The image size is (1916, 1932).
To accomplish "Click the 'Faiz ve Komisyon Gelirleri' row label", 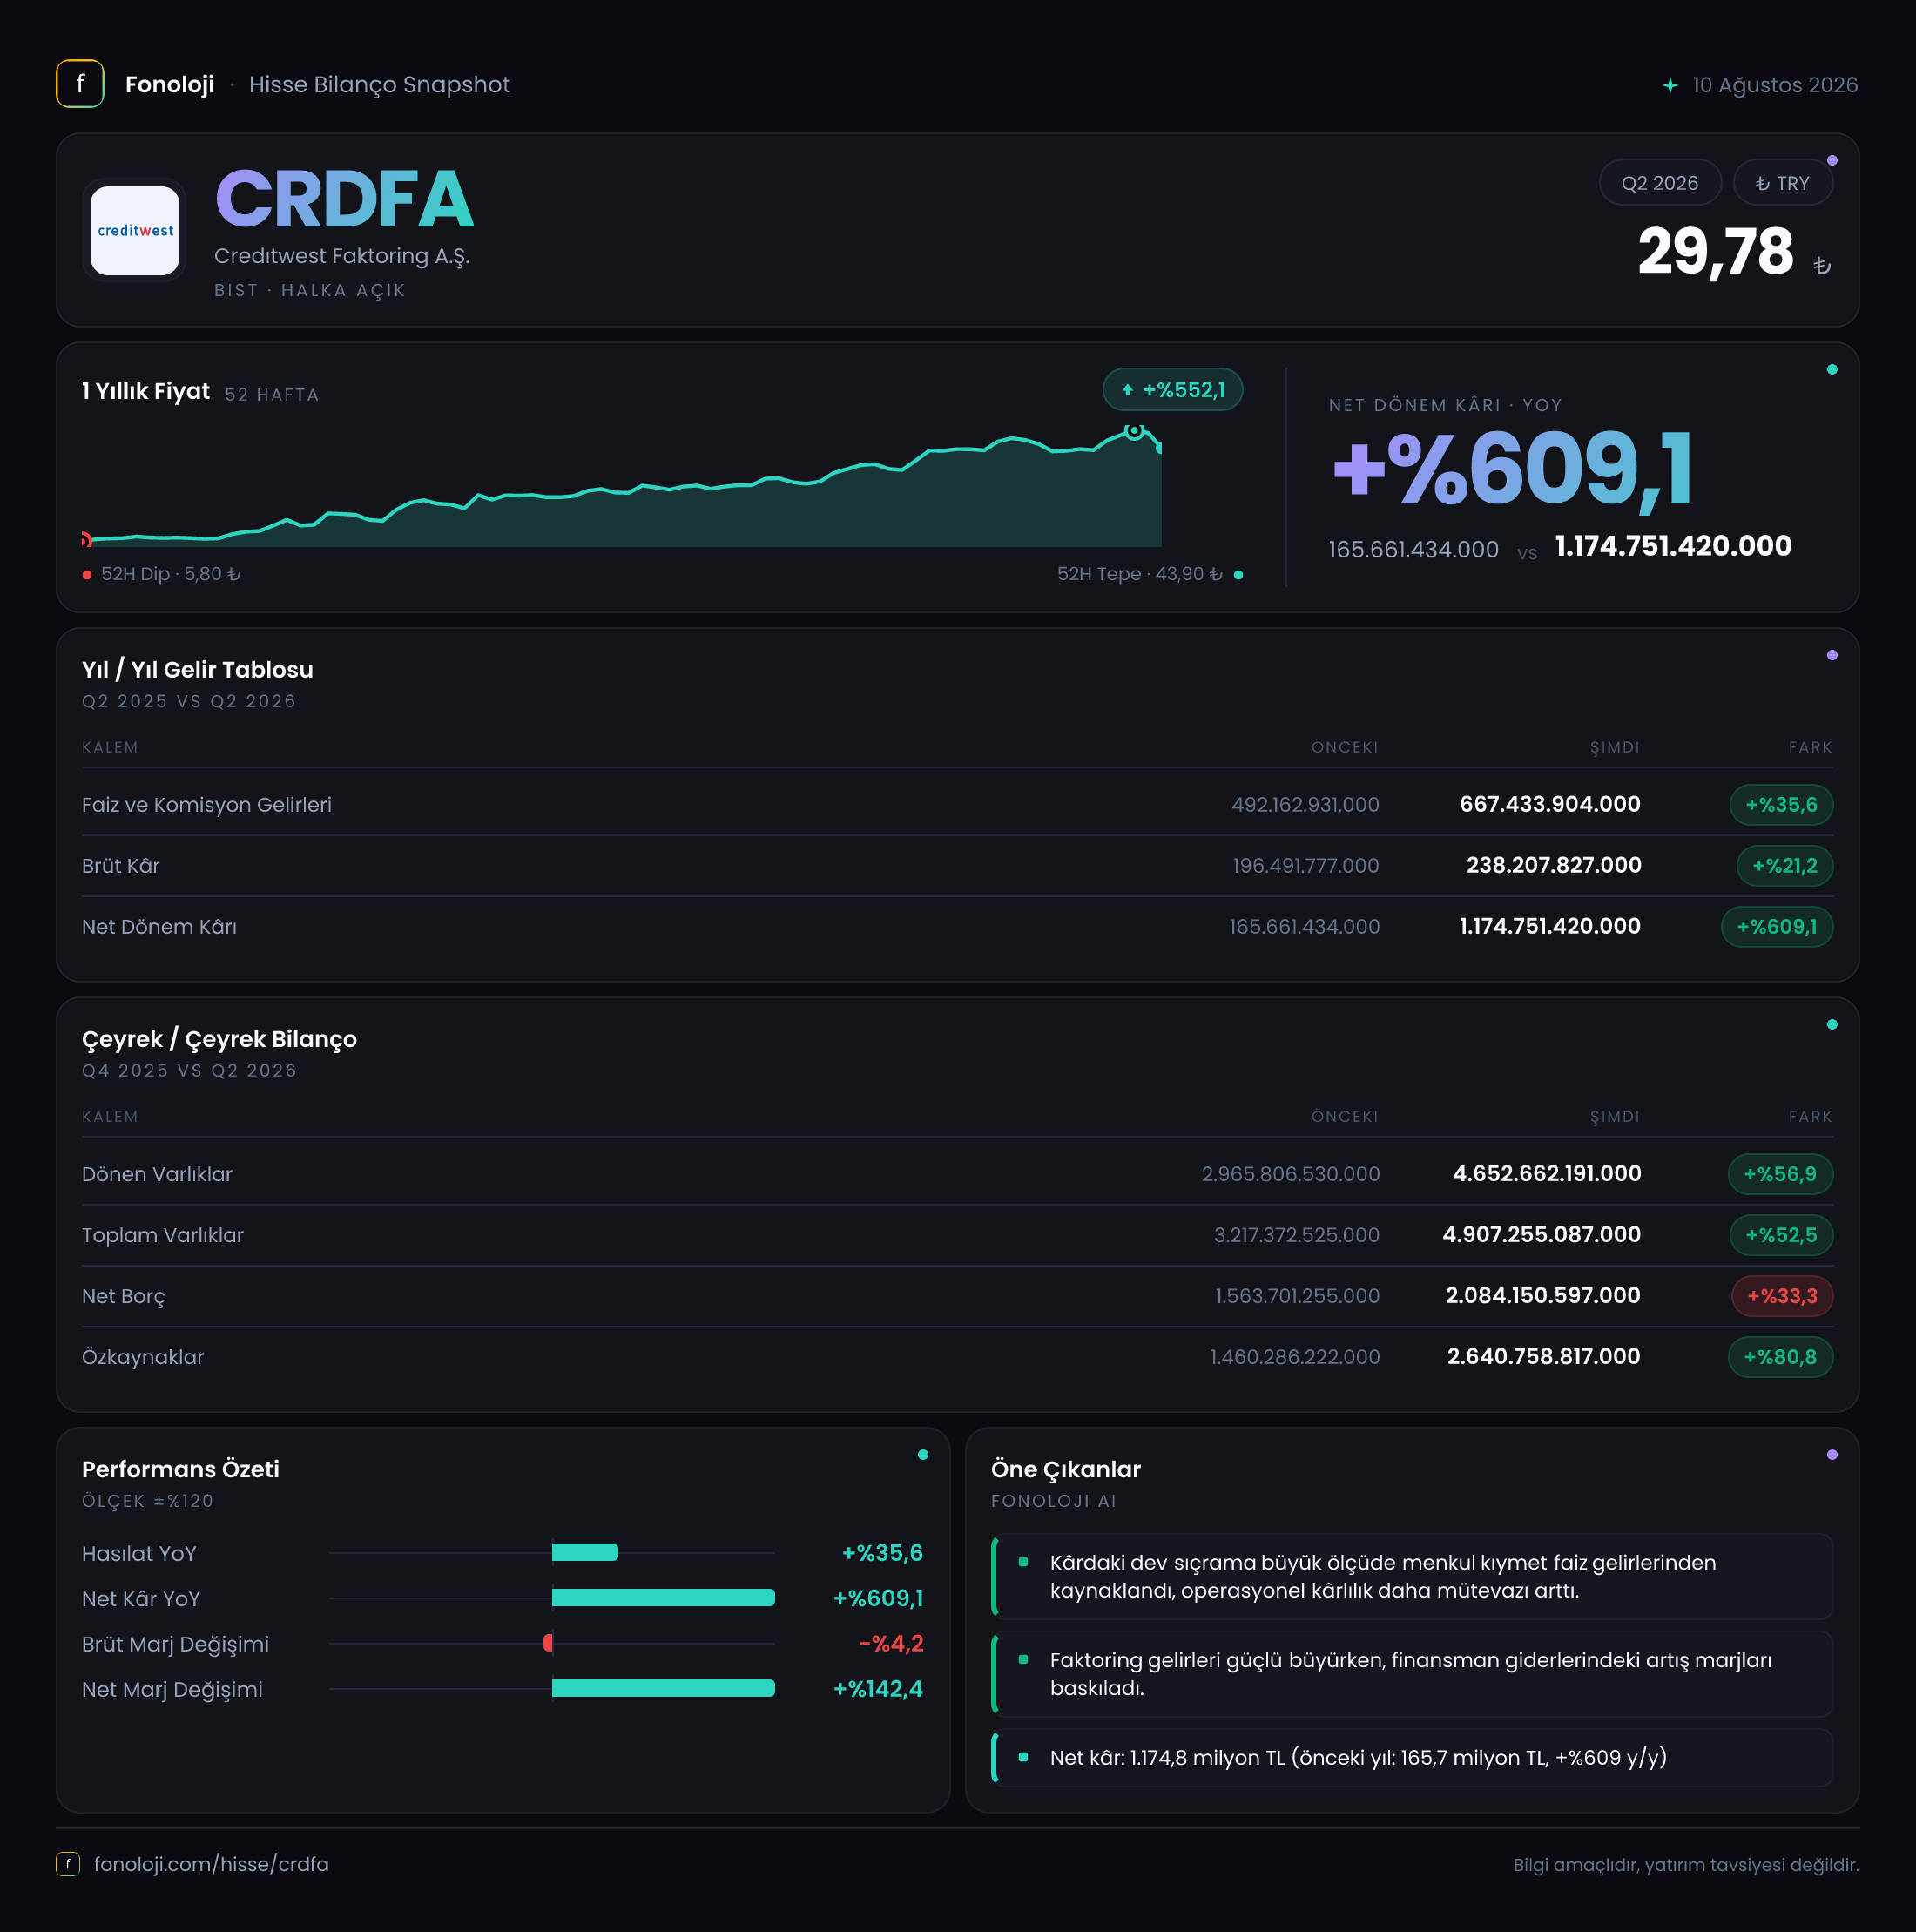I will tap(207, 805).
